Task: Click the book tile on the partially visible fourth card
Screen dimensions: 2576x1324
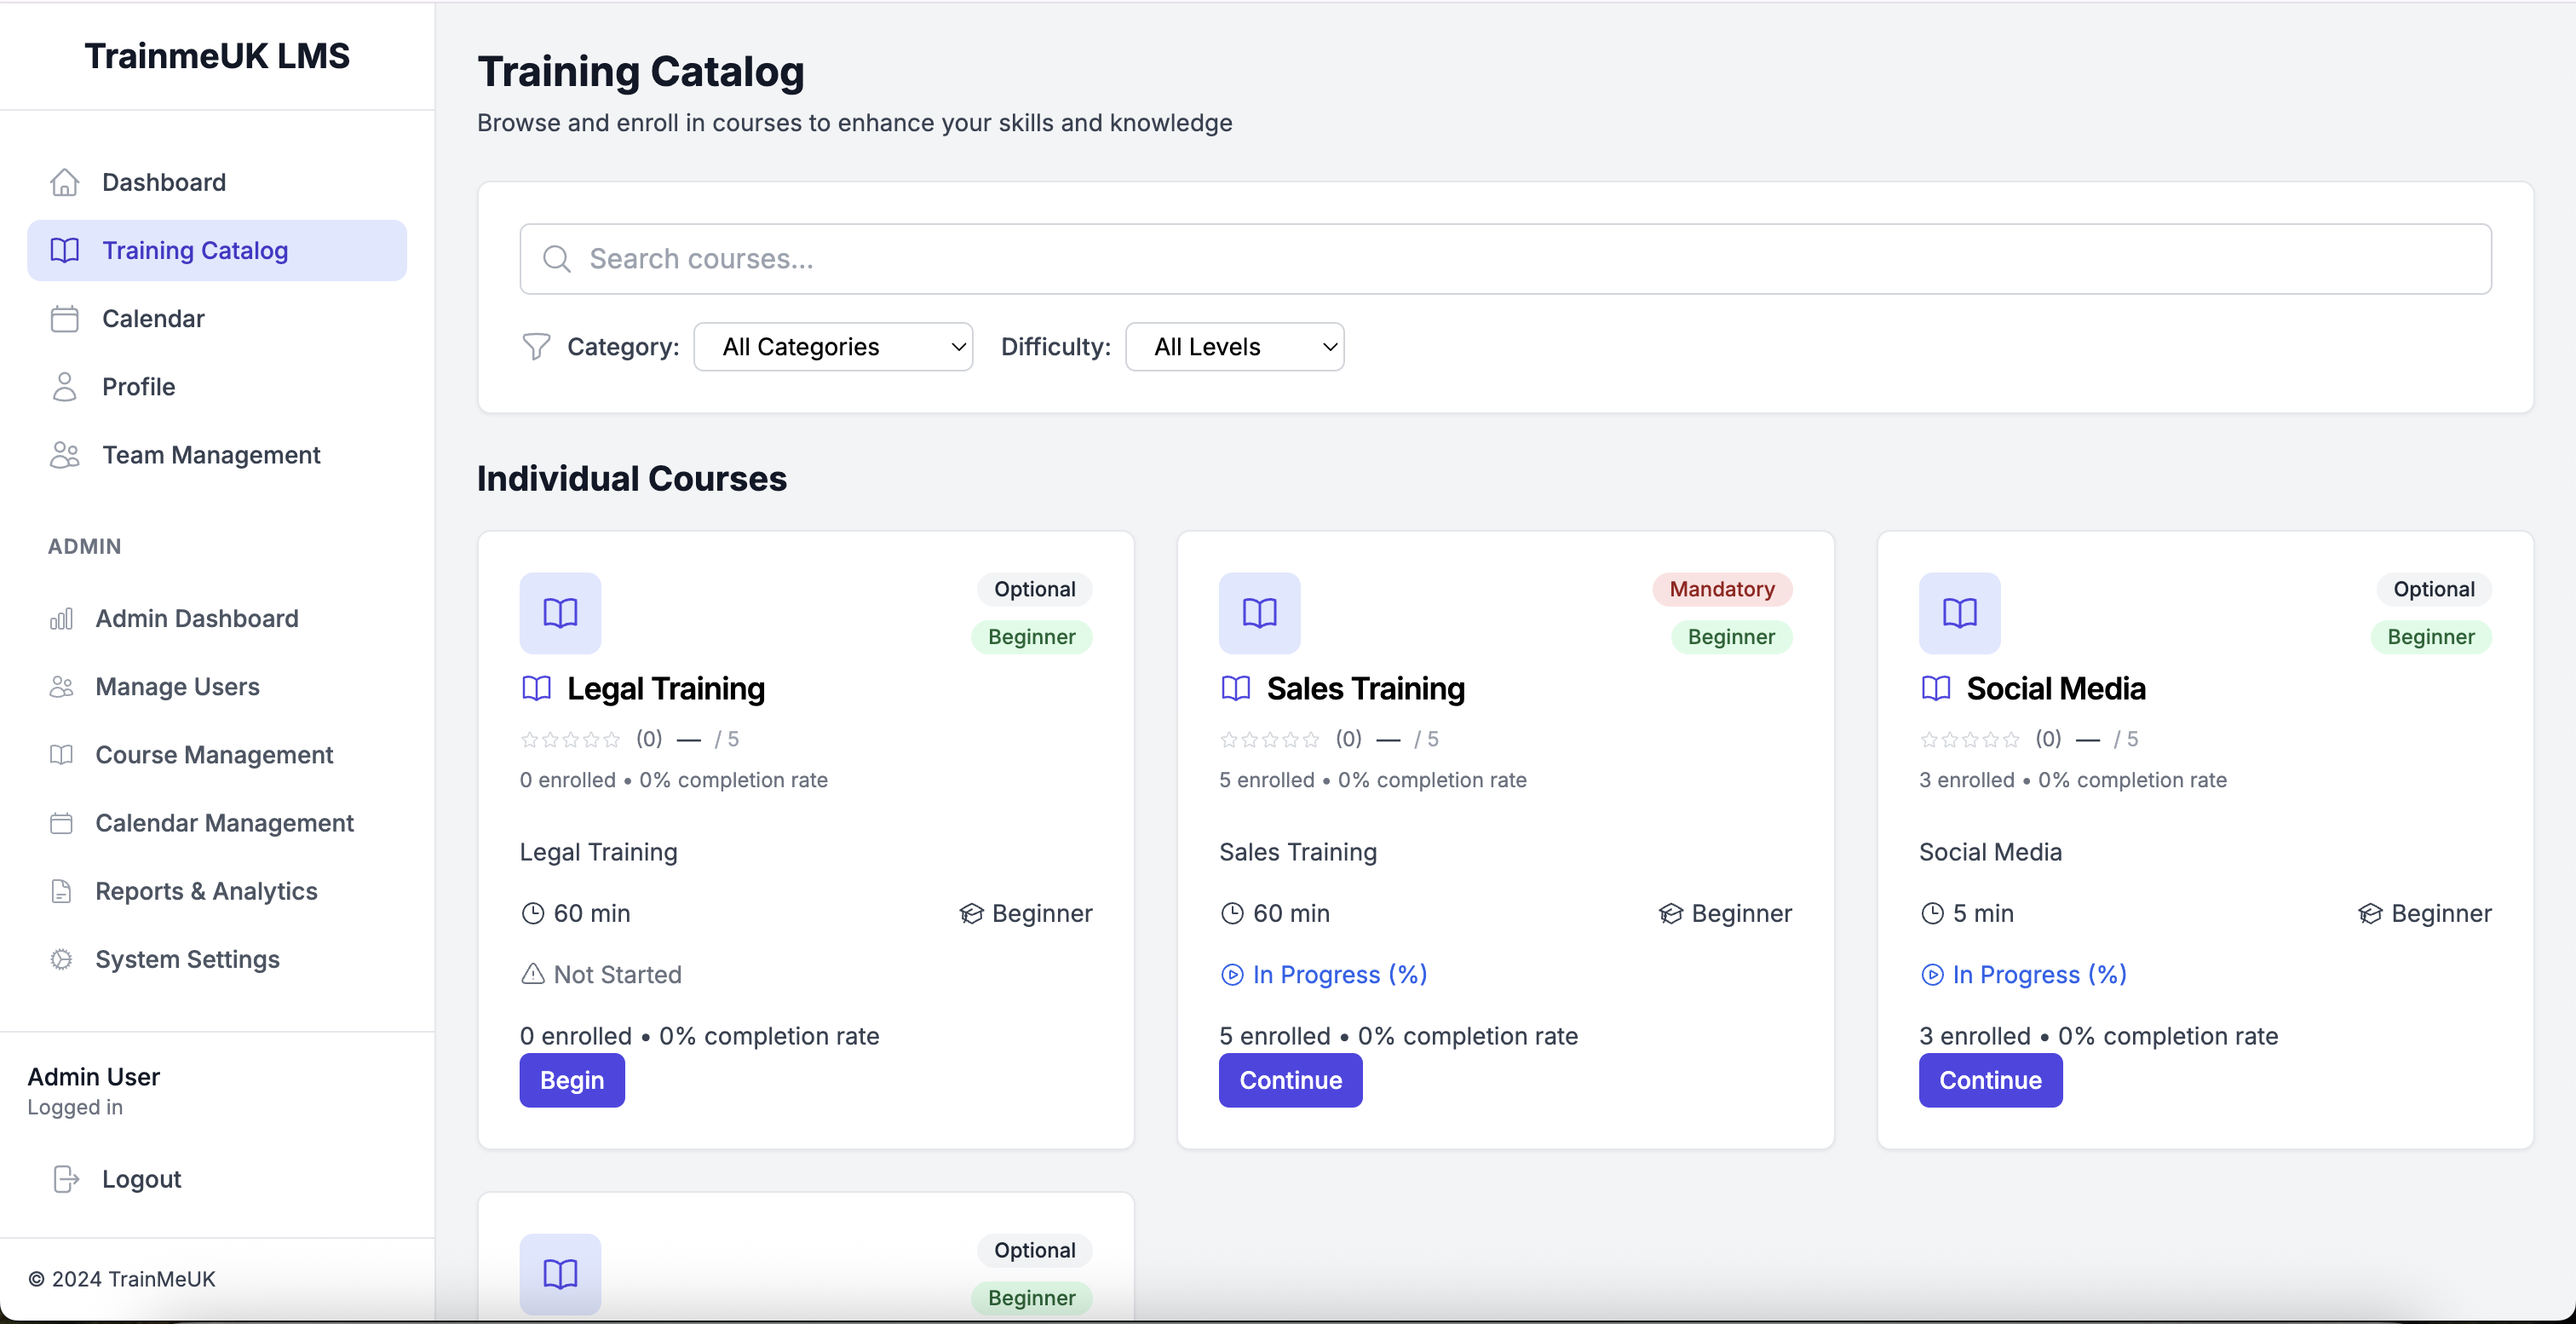Action: click(x=560, y=1273)
